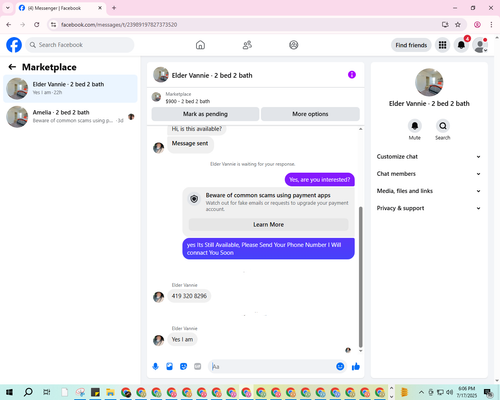
Task: Click Find friends
Action: click(411, 45)
